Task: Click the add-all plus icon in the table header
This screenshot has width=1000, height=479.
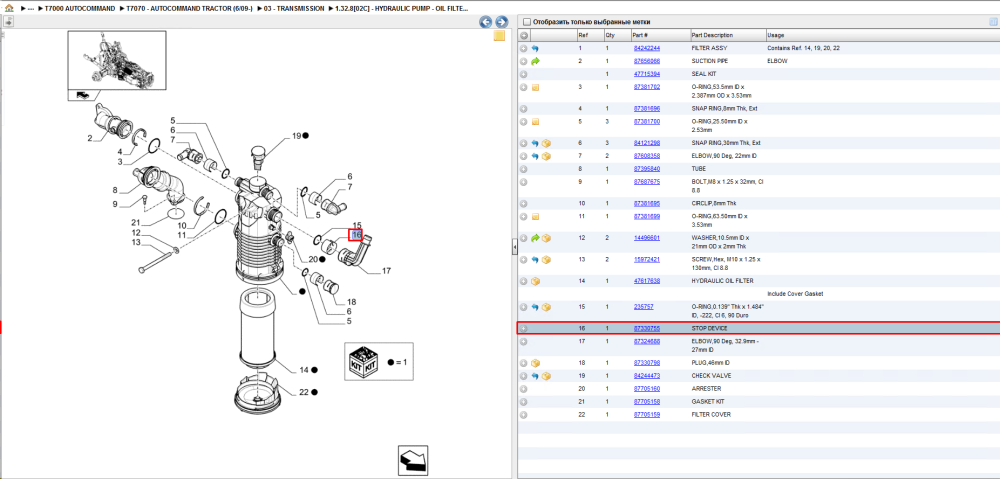Action: 524,35
